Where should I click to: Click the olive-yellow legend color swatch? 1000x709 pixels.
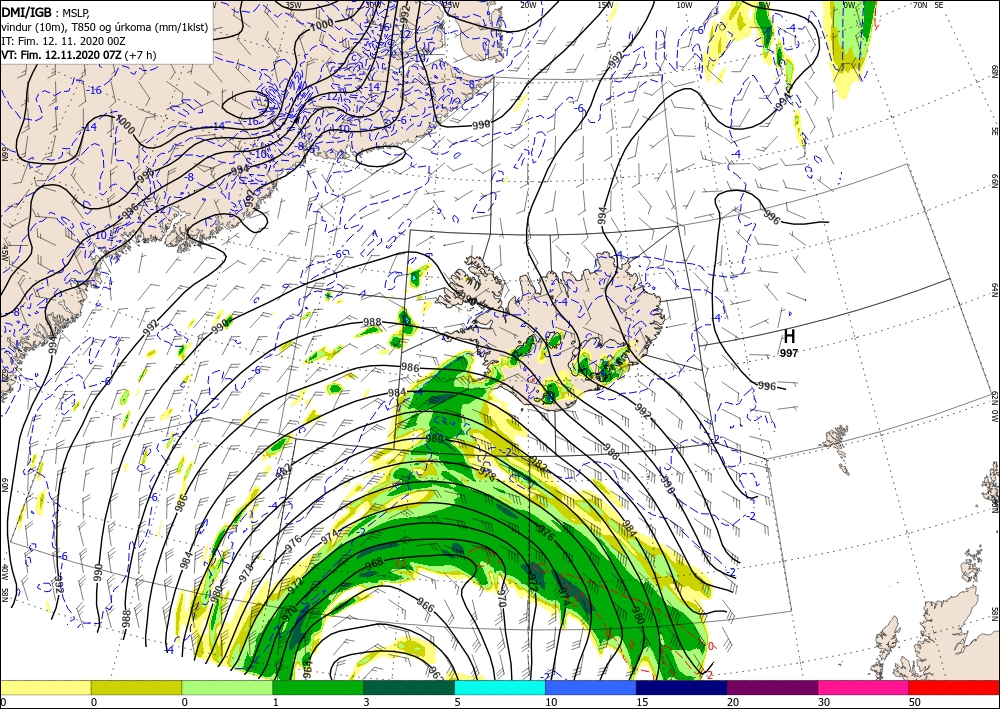(x=136, y=687)
